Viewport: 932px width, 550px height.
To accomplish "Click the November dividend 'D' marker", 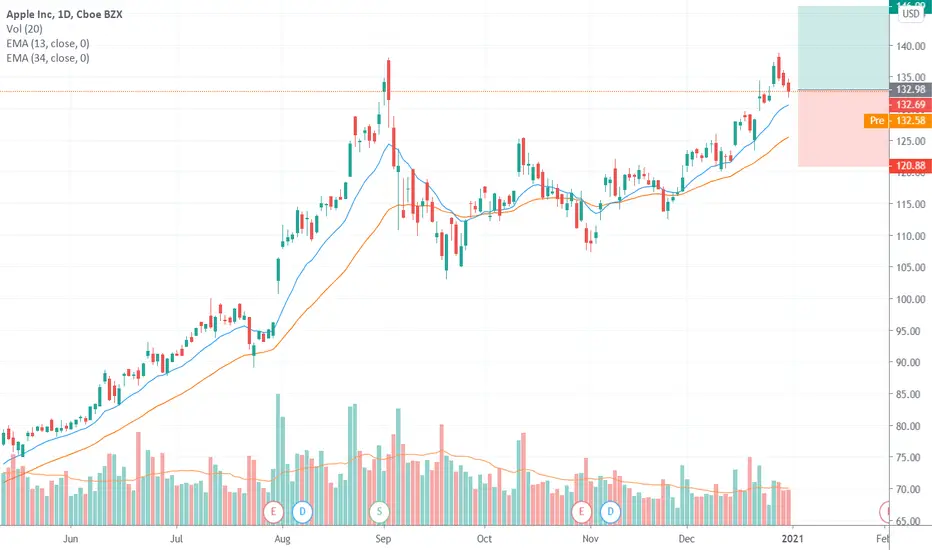I will (610, 511).
